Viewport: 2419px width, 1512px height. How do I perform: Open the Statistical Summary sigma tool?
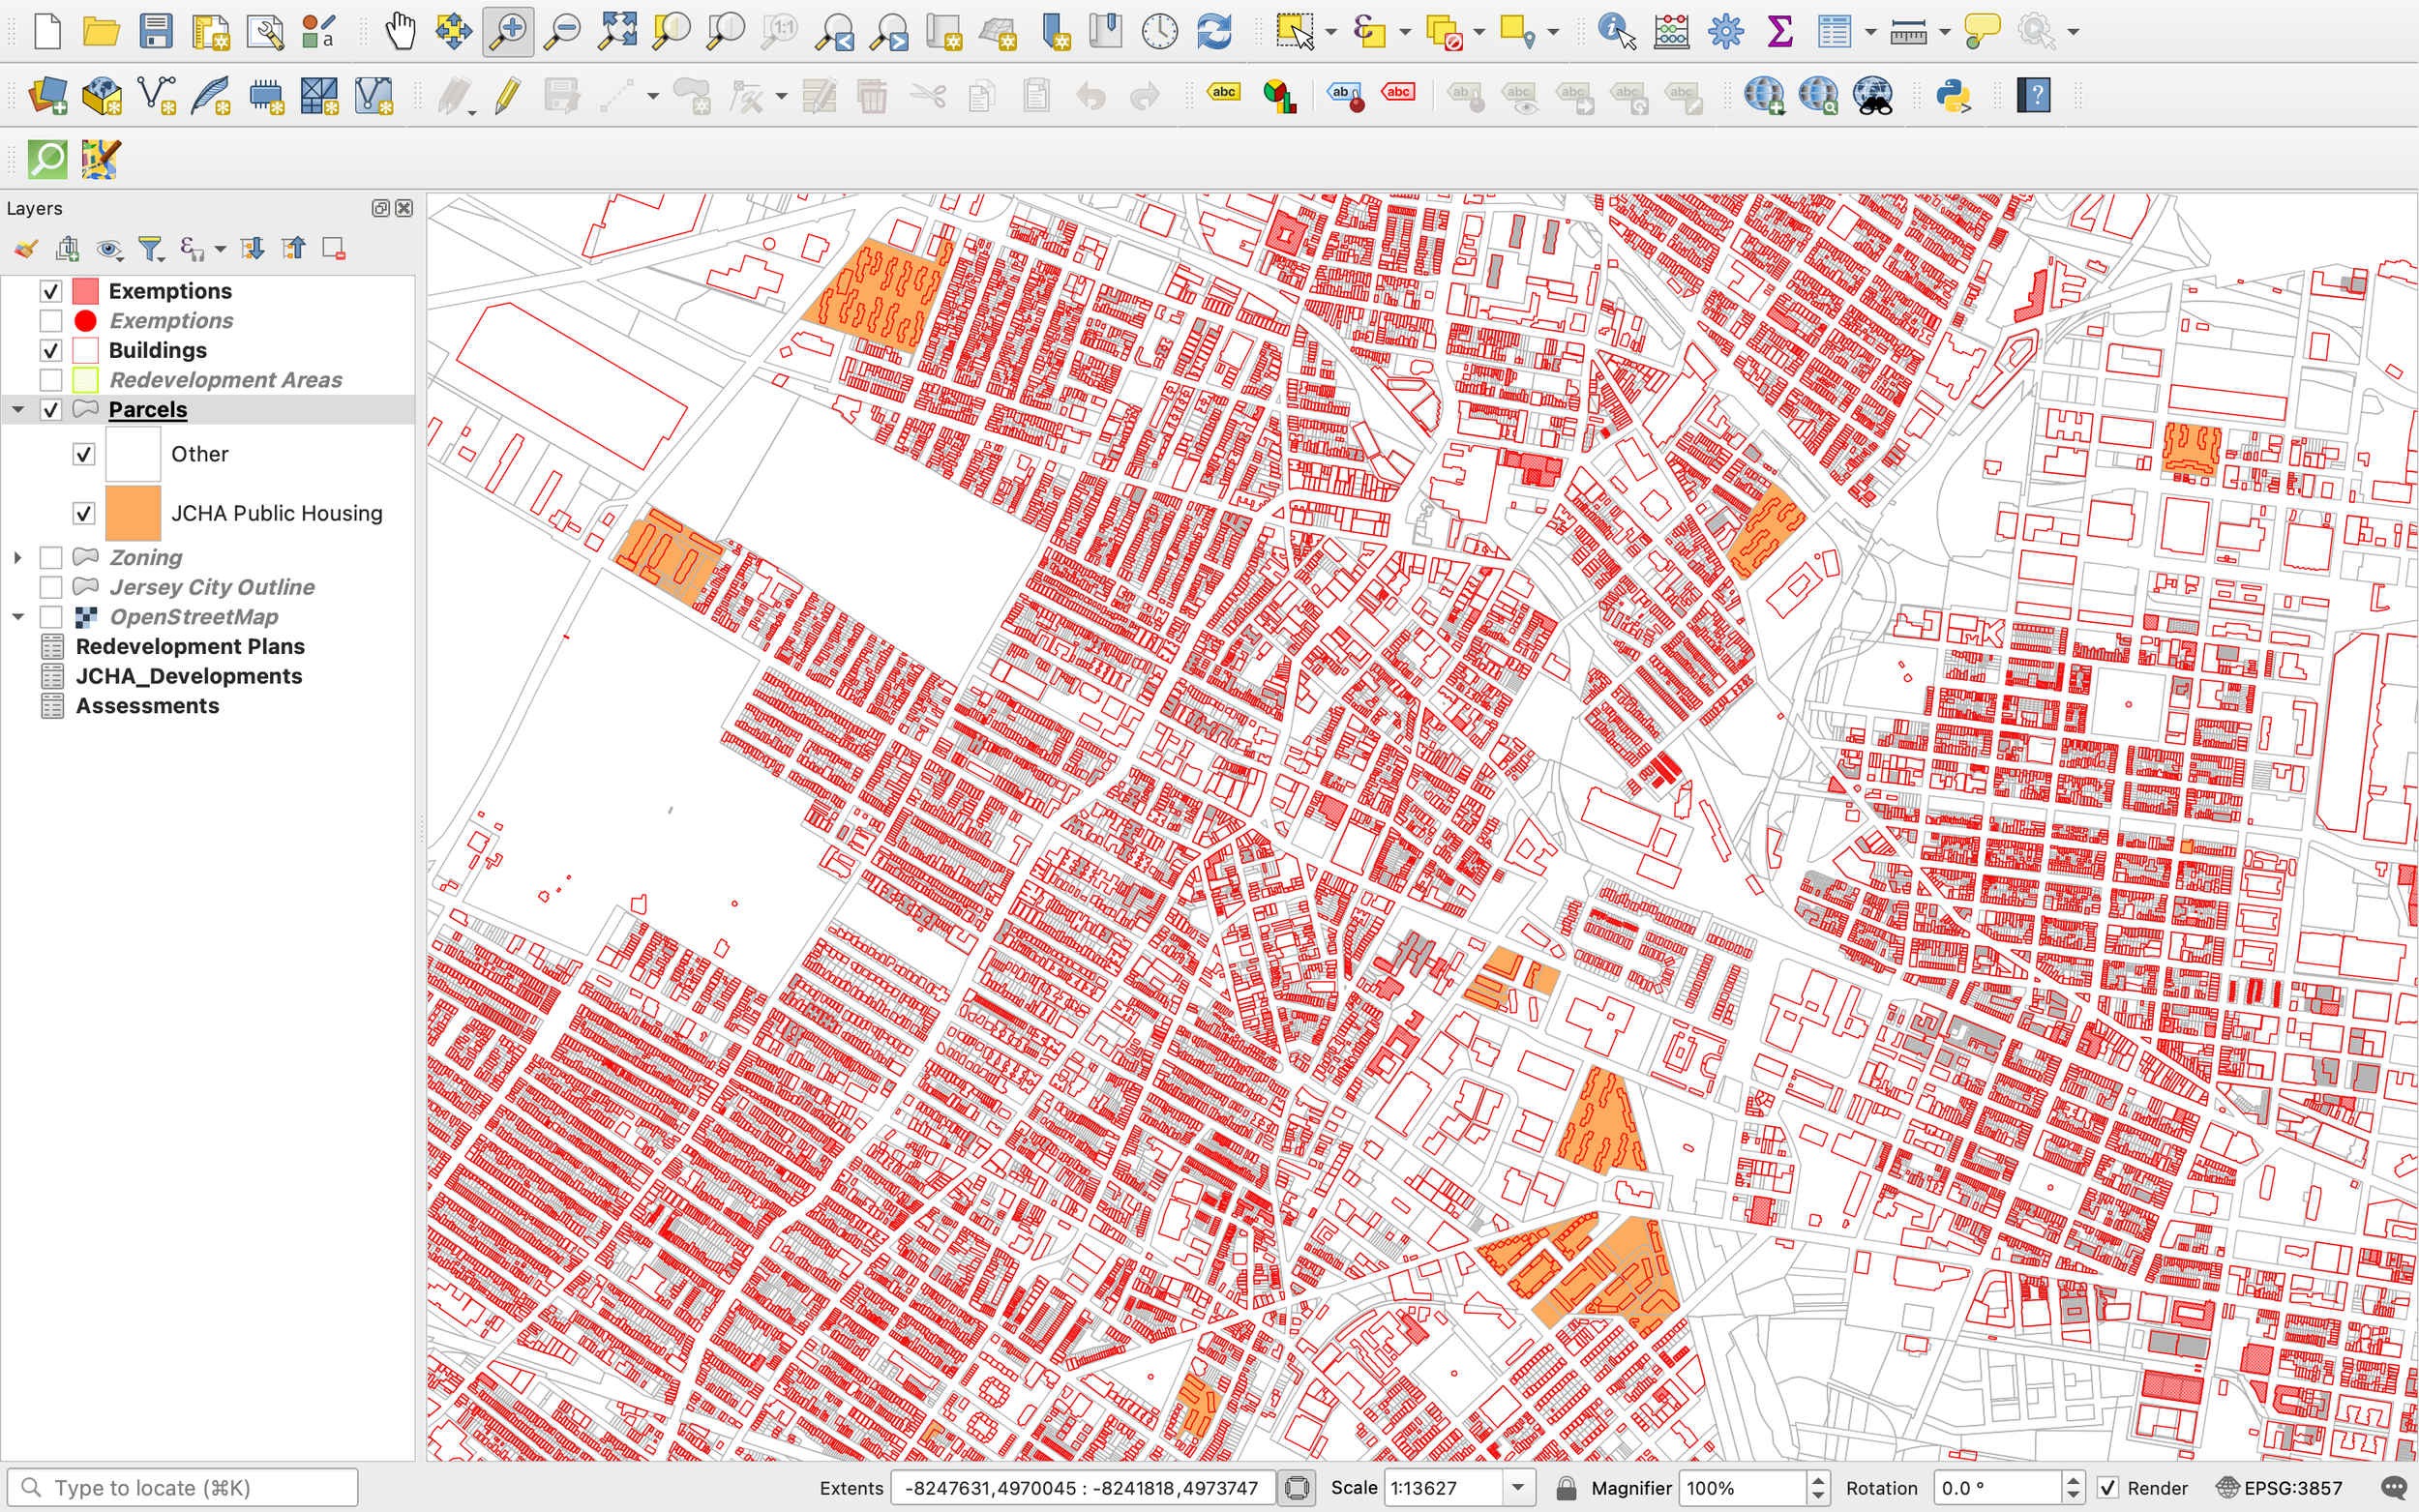(1779, 31)
